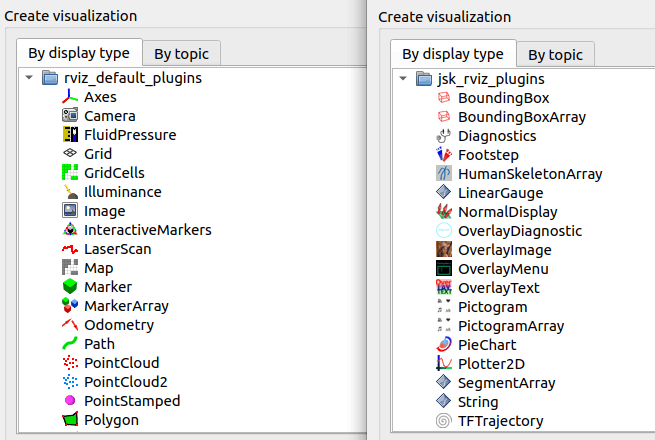Image resolution: width=655 pixels, height=440 pixels.
Task: Choose the 'OverlayDiagnostic' label text
Action: click(520, 231)
